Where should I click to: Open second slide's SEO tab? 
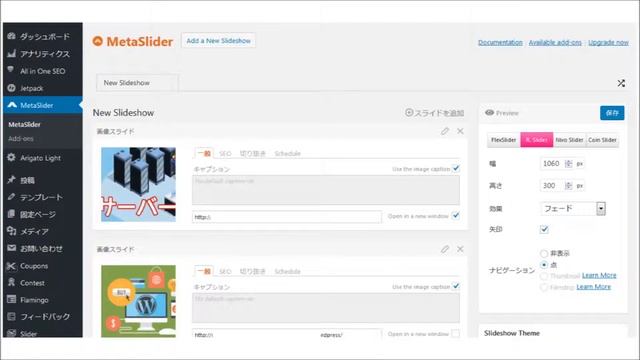pyautogui.click(x=225, y=271)
